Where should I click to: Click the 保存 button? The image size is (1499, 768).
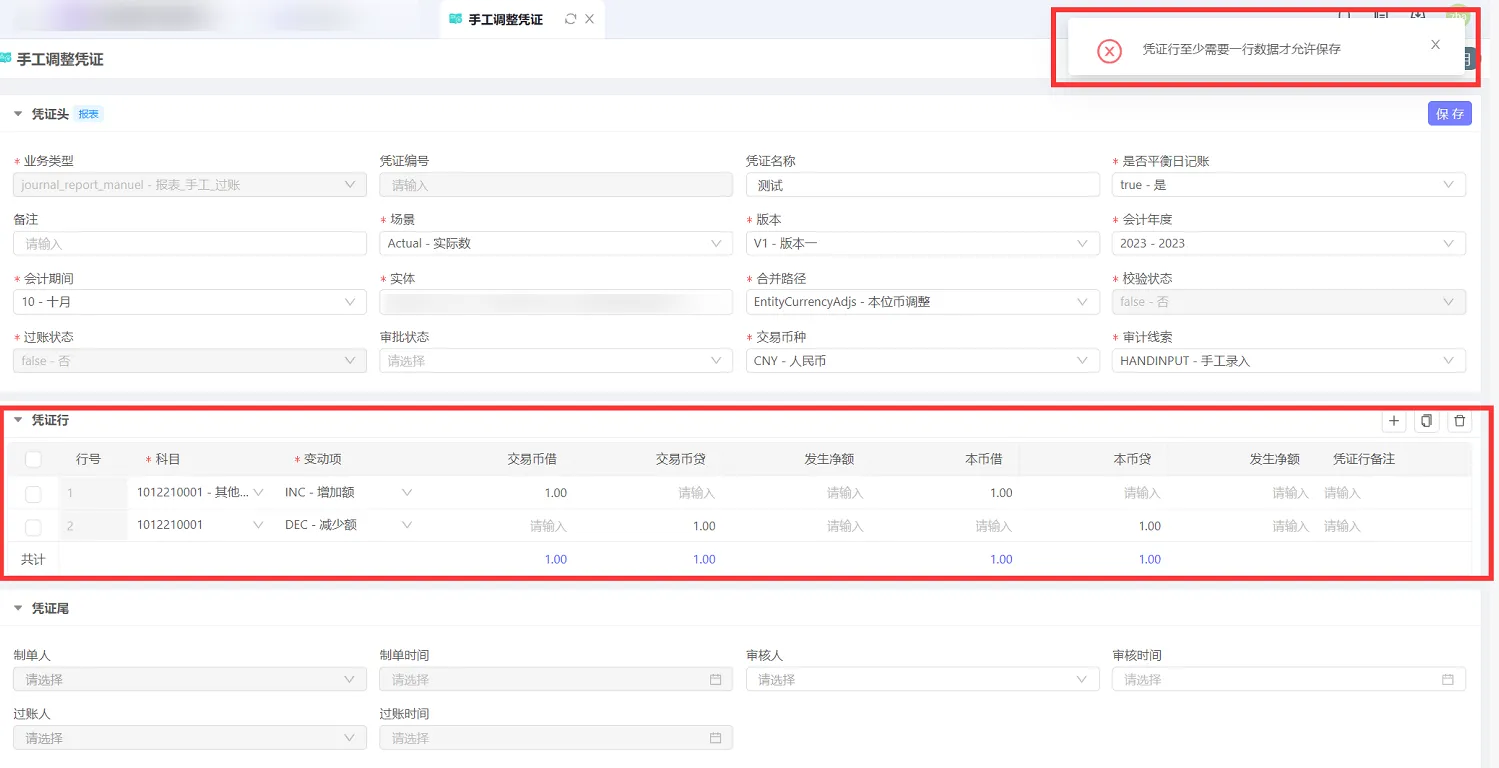[x=1449, y=114]
